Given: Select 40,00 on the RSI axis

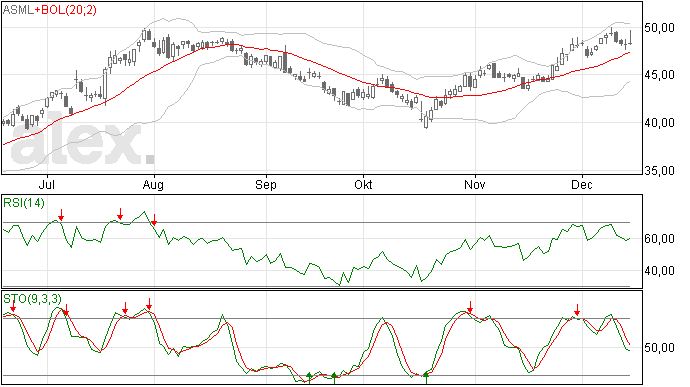Looking at the screenshot, I should [x=659, y=271].
